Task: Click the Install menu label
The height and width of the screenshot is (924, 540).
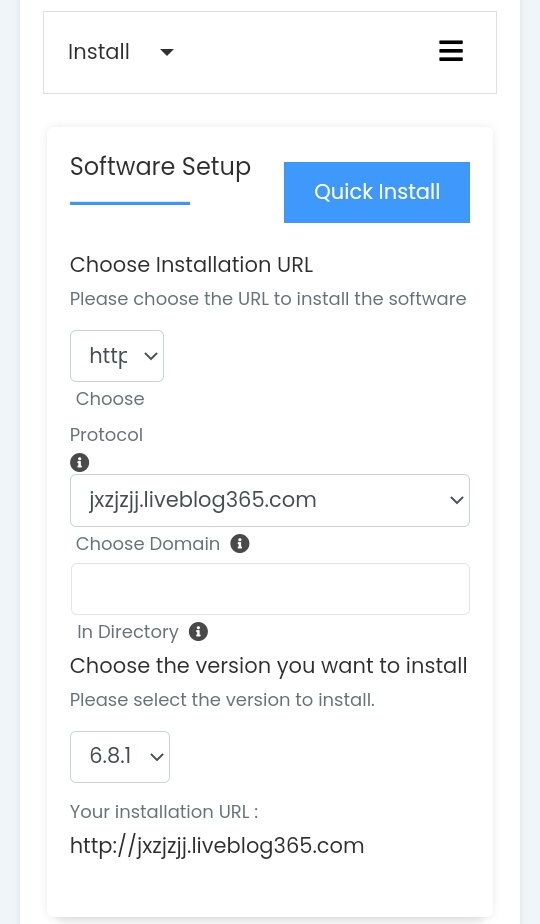Action: coord(99,52)
